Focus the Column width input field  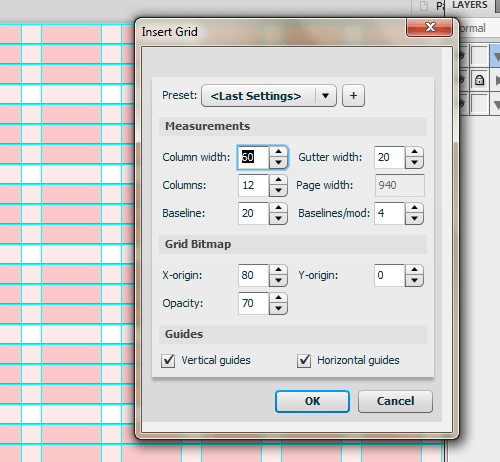253,157
